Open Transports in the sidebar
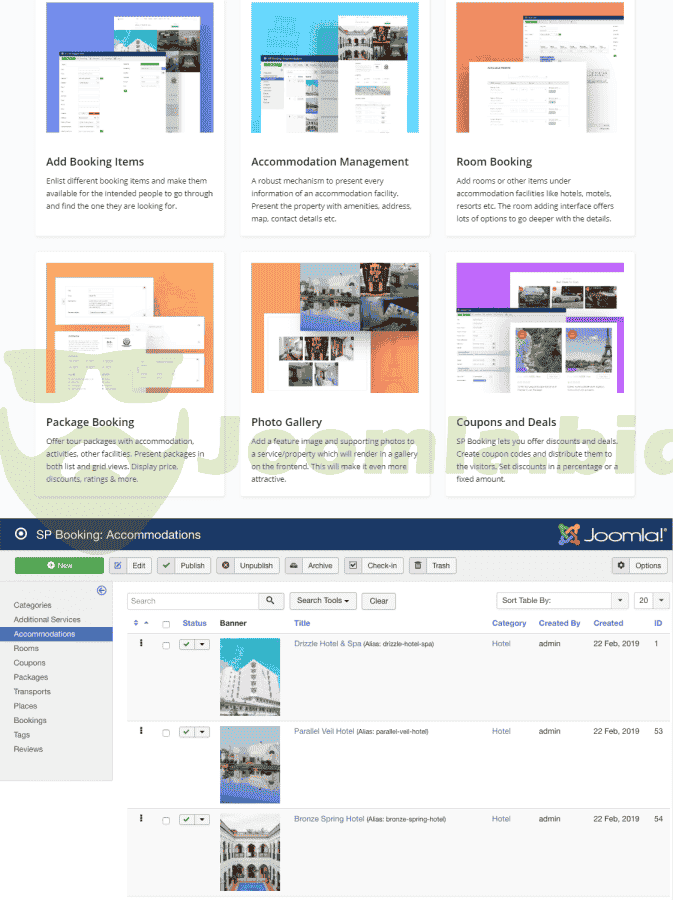The image size is (673, 900). pyautogui.click(x=32, y=692)
